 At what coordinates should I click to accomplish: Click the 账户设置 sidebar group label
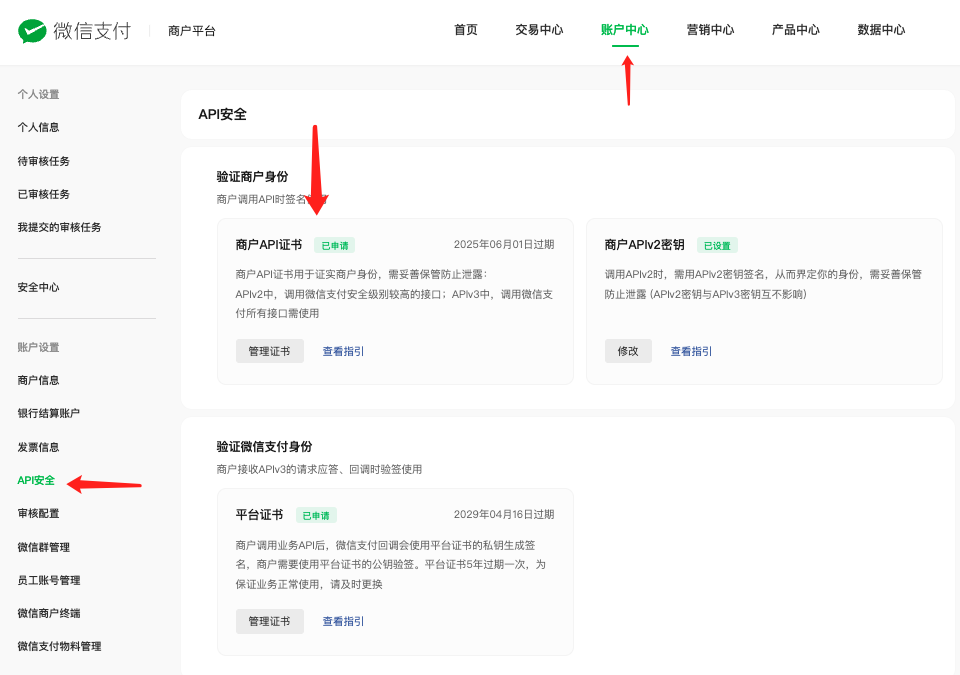39,347
